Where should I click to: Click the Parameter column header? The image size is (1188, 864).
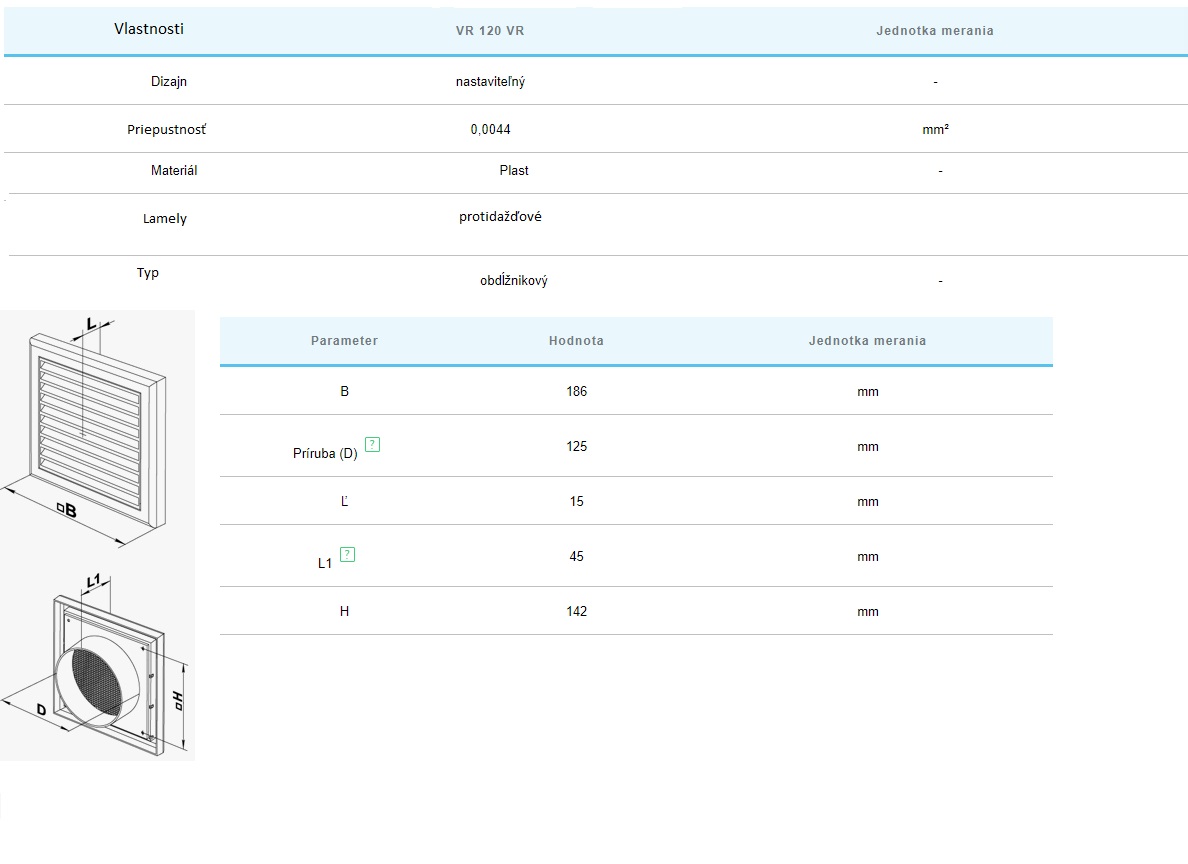344,341
